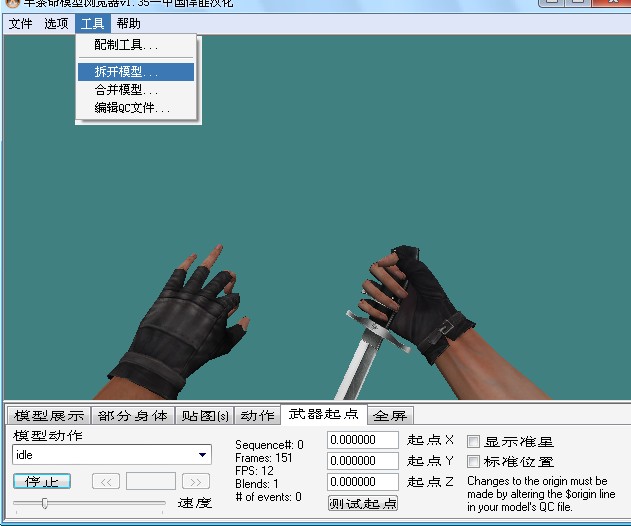Open the 文件 menu
631x526 pixels.
(x=21, y=24)
